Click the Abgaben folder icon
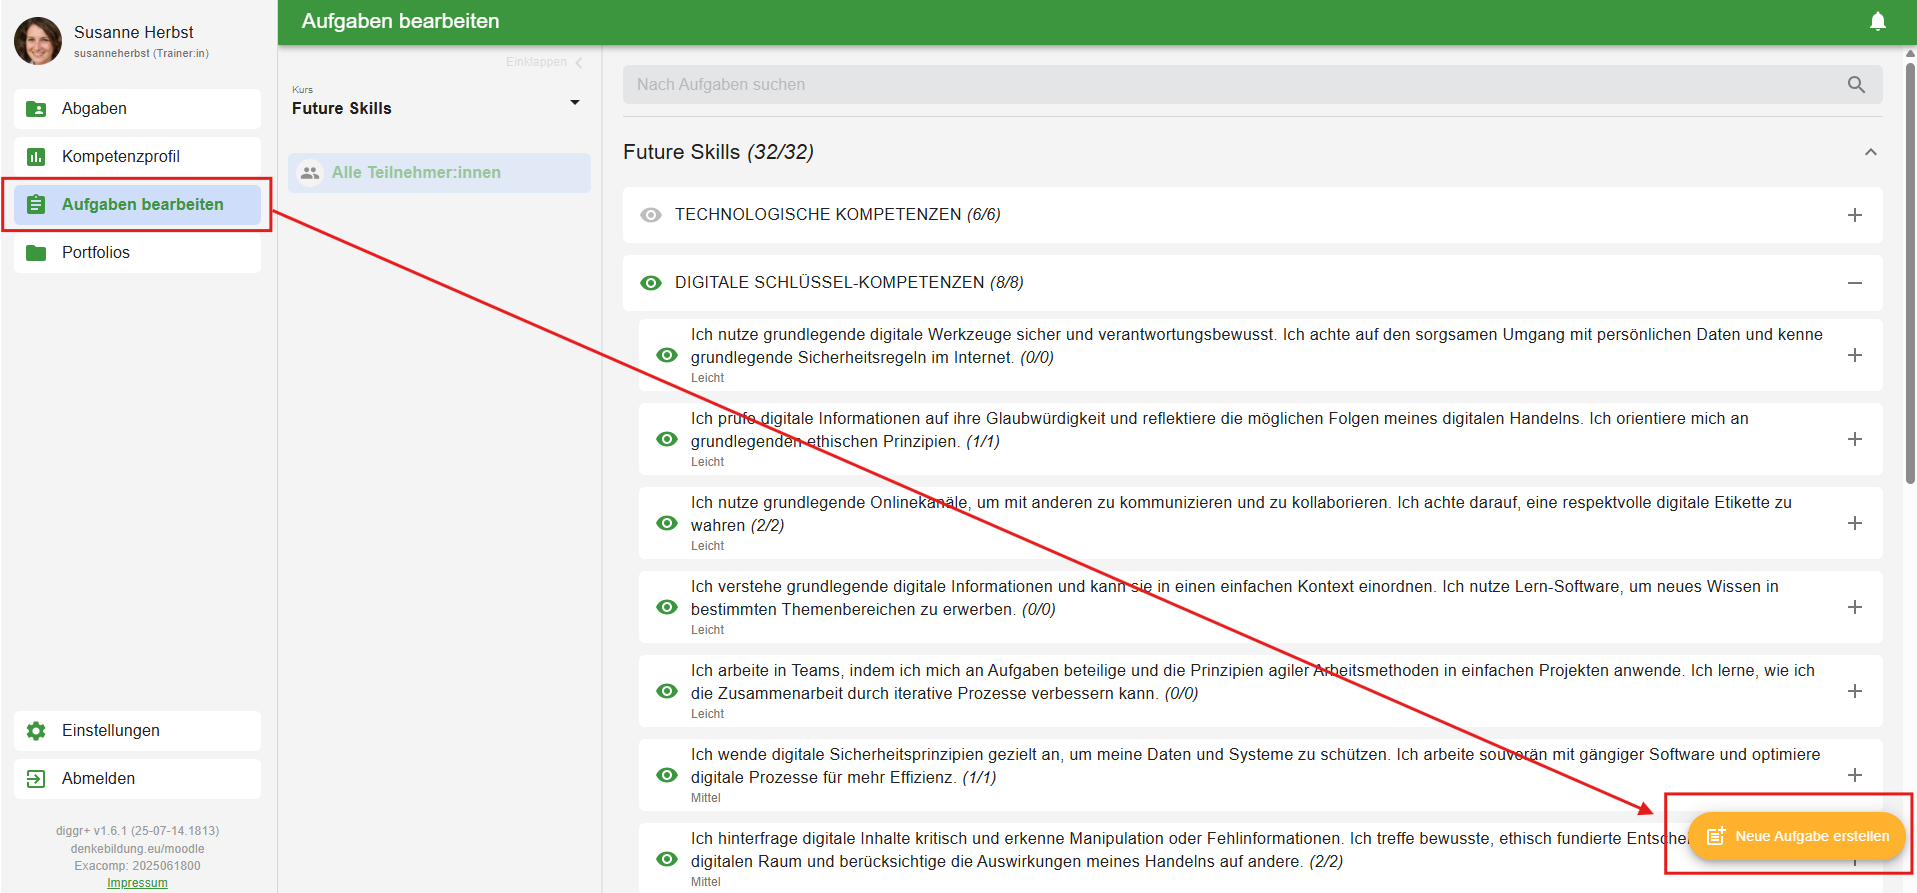Screen dimensions: 1917x893 coord(36,109)
